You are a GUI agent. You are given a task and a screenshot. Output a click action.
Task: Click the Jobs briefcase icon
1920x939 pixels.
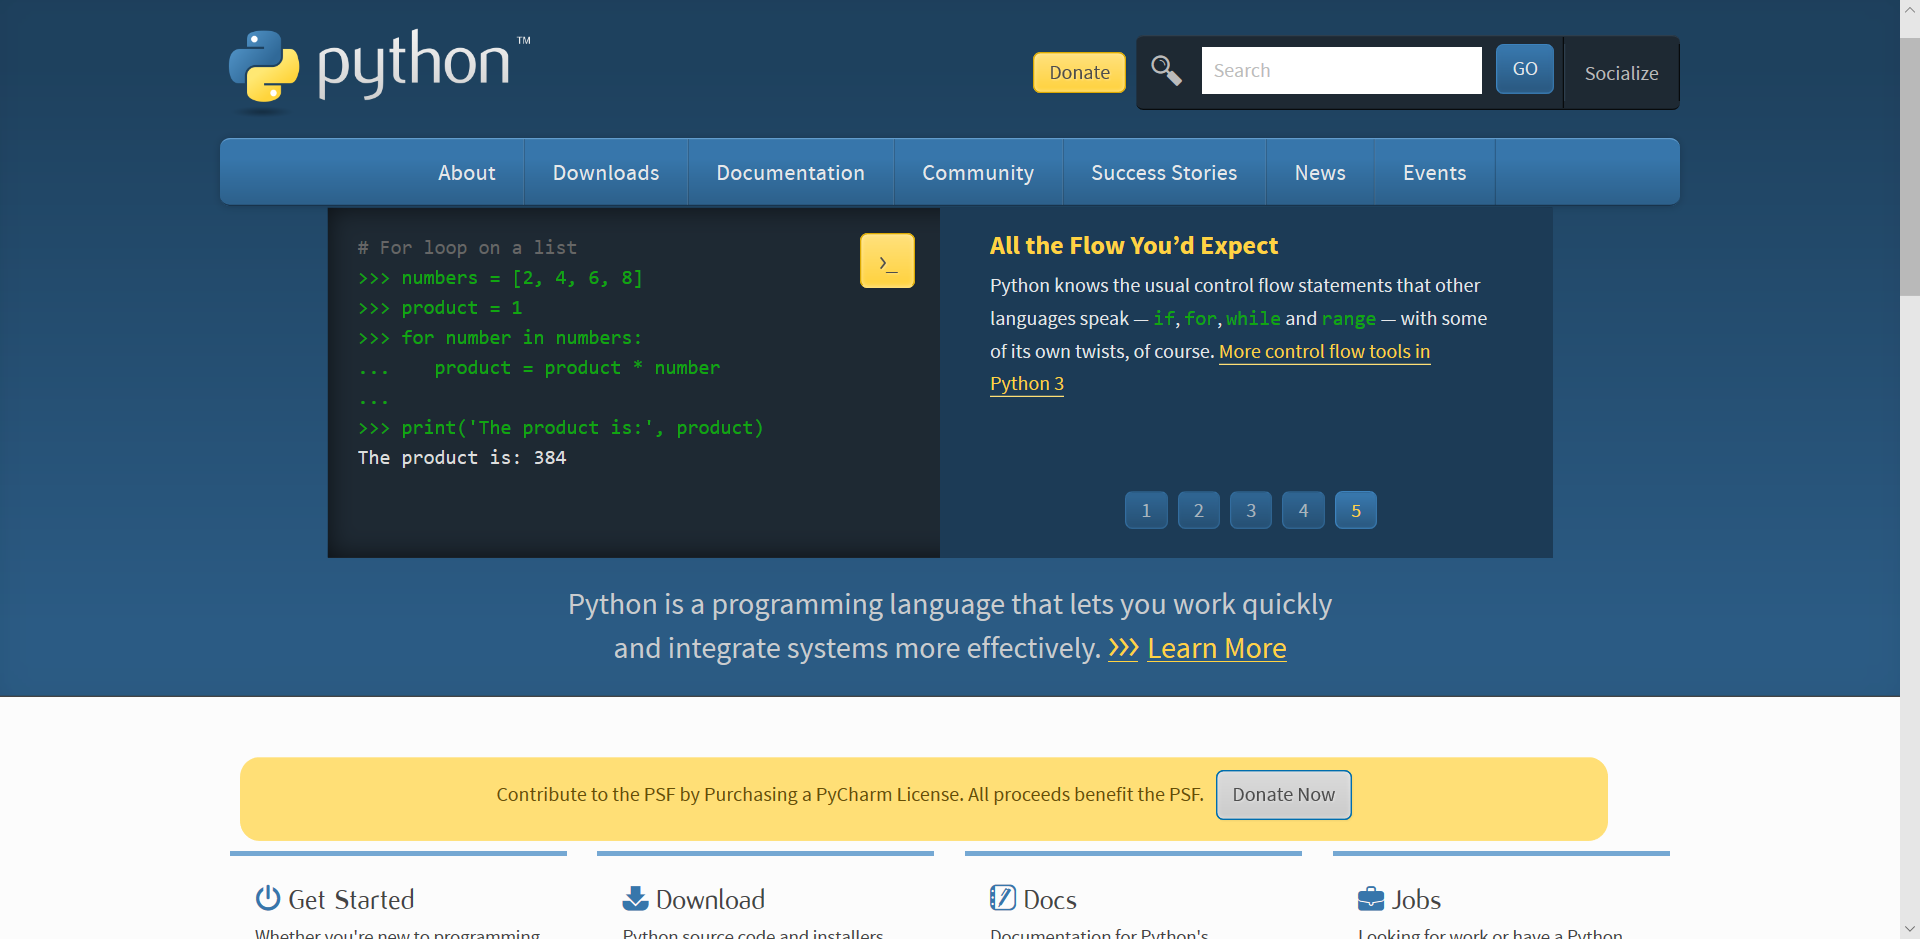[x=1371, y=898]
